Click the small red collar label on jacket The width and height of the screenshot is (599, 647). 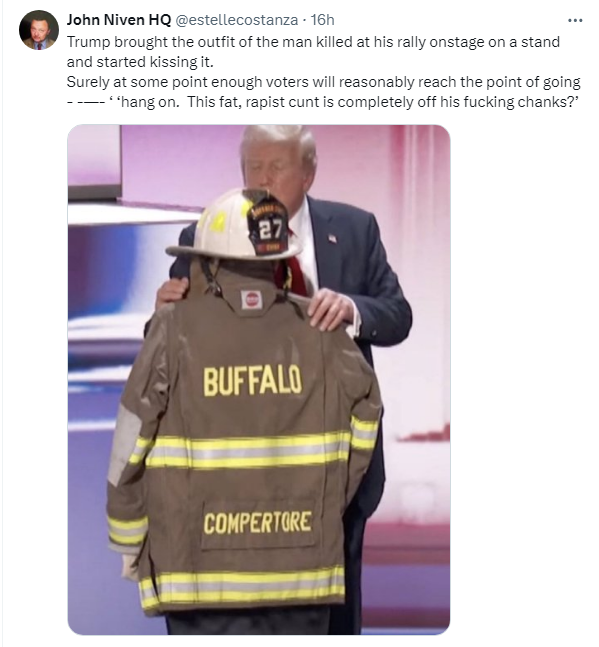click(251, 300)
